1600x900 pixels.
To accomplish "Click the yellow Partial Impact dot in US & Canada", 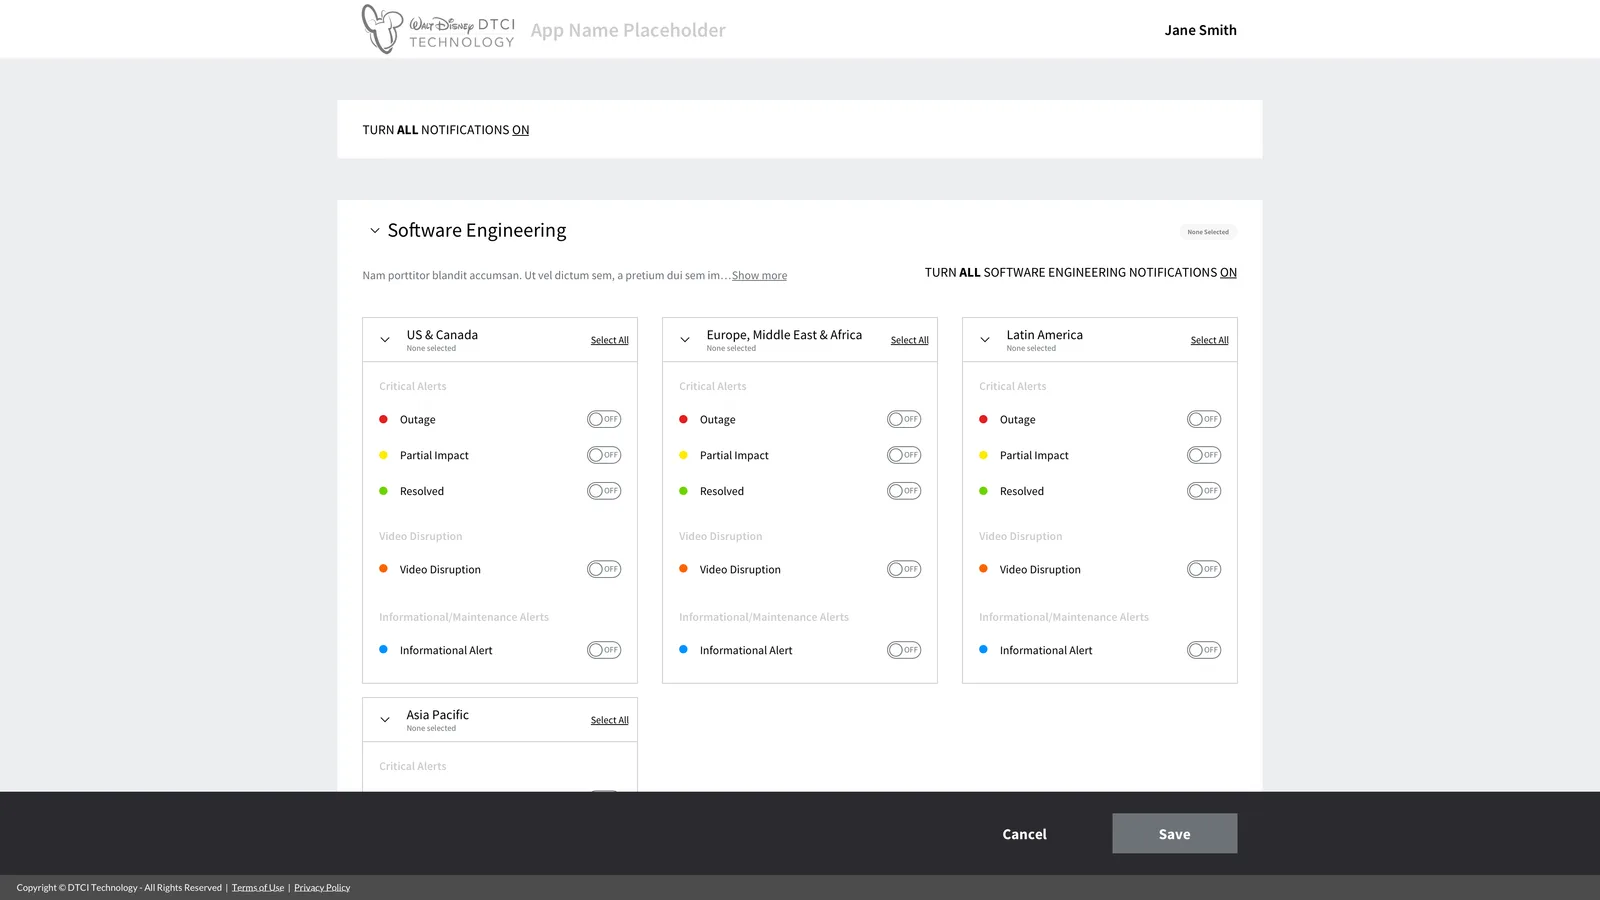I will [x=383, y=455].
